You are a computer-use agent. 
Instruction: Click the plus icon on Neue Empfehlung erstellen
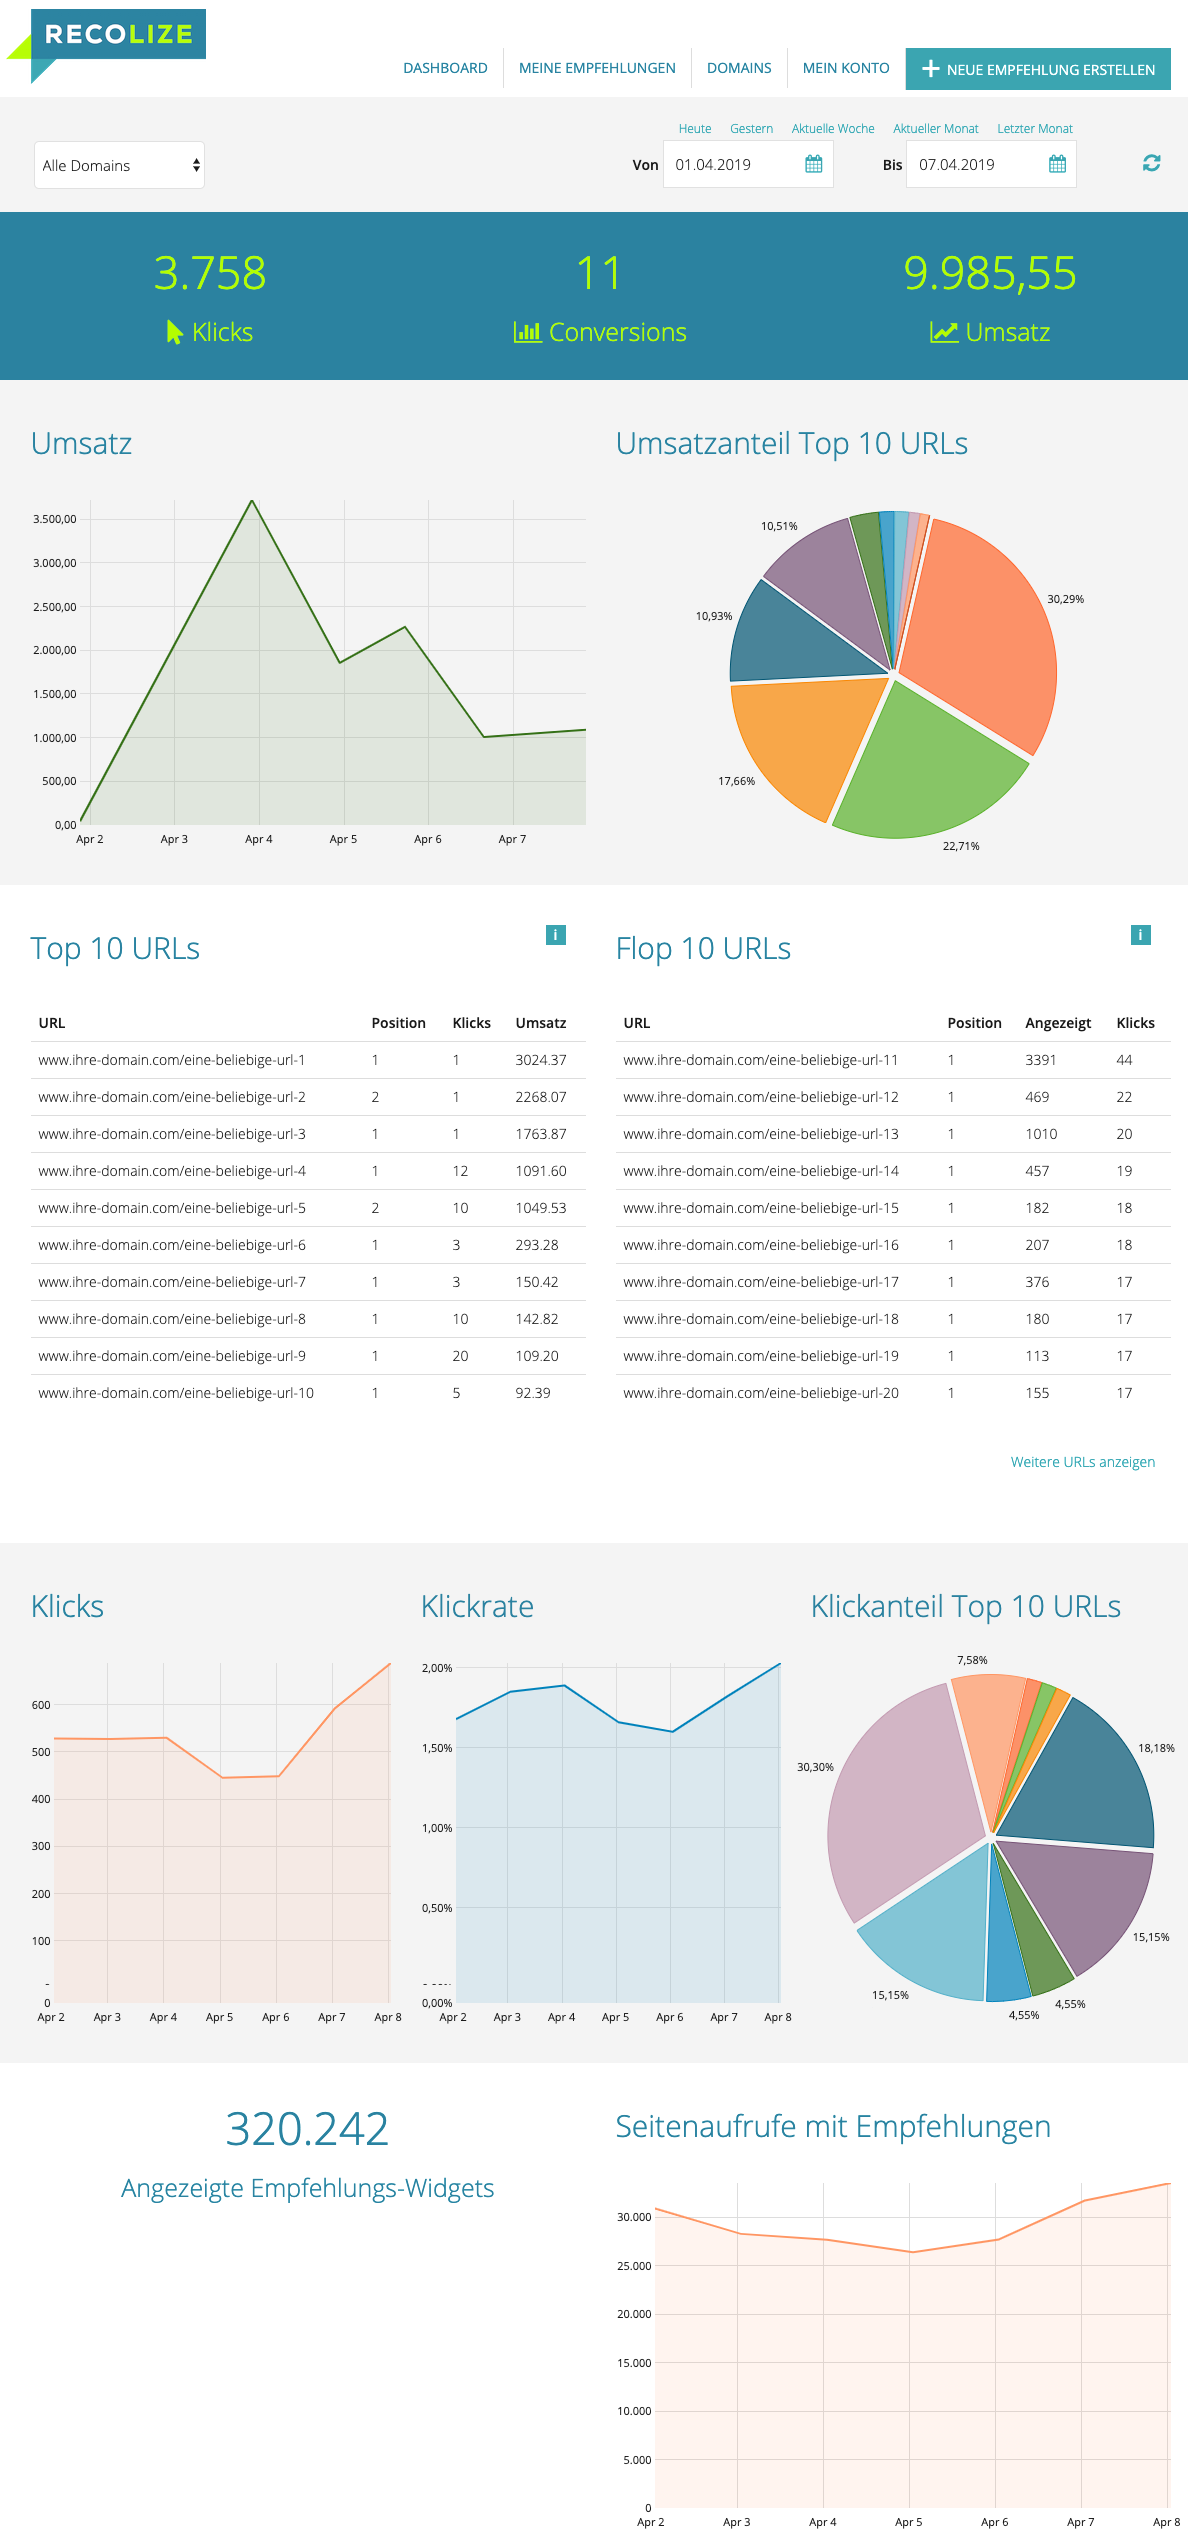[931, 69]
